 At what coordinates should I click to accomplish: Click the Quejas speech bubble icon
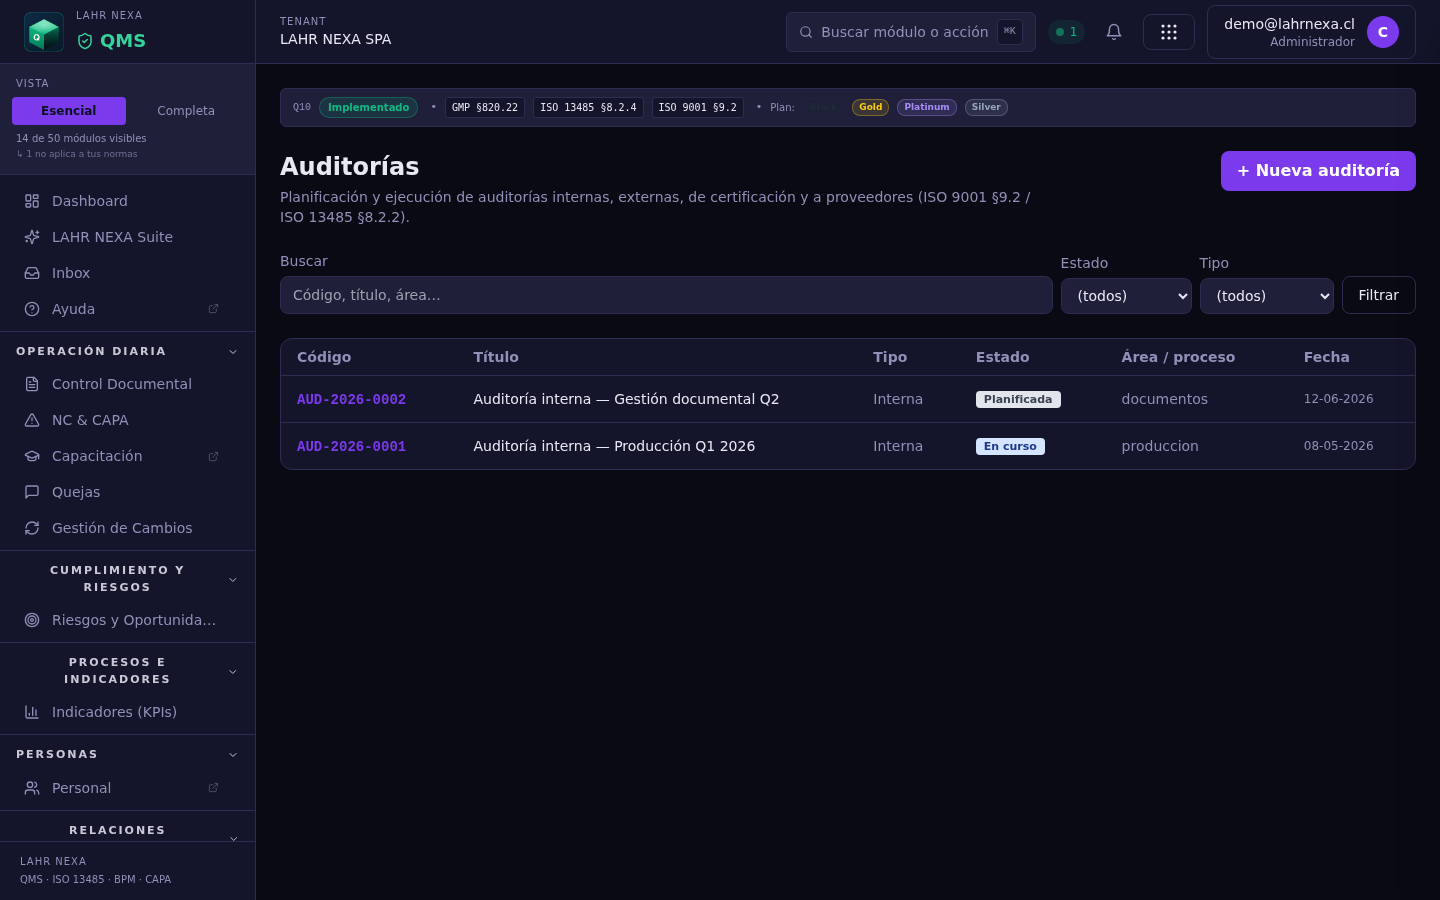point(32,492)
